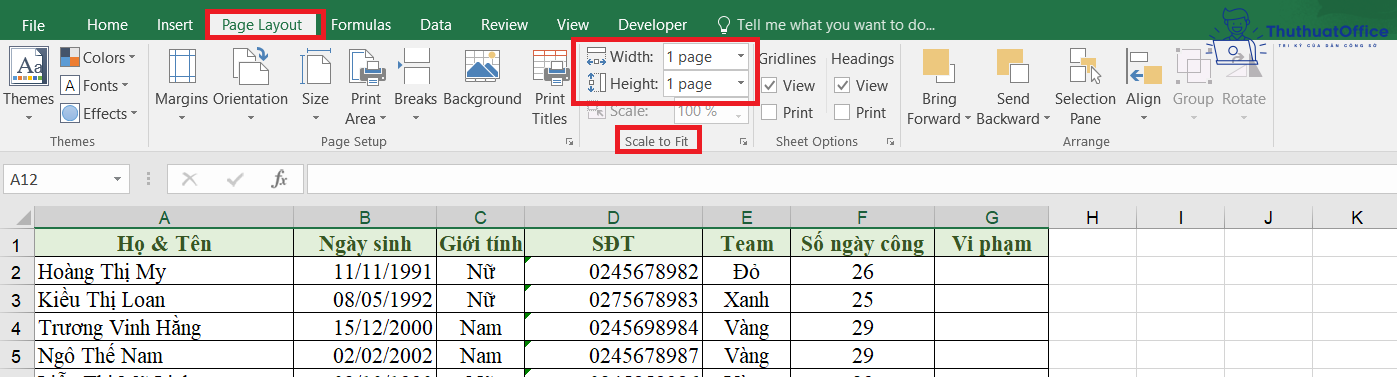This screenshot has height=377, width=1397.
Task: Select the 'Xanh' team cell
Action: pos(746,299)
